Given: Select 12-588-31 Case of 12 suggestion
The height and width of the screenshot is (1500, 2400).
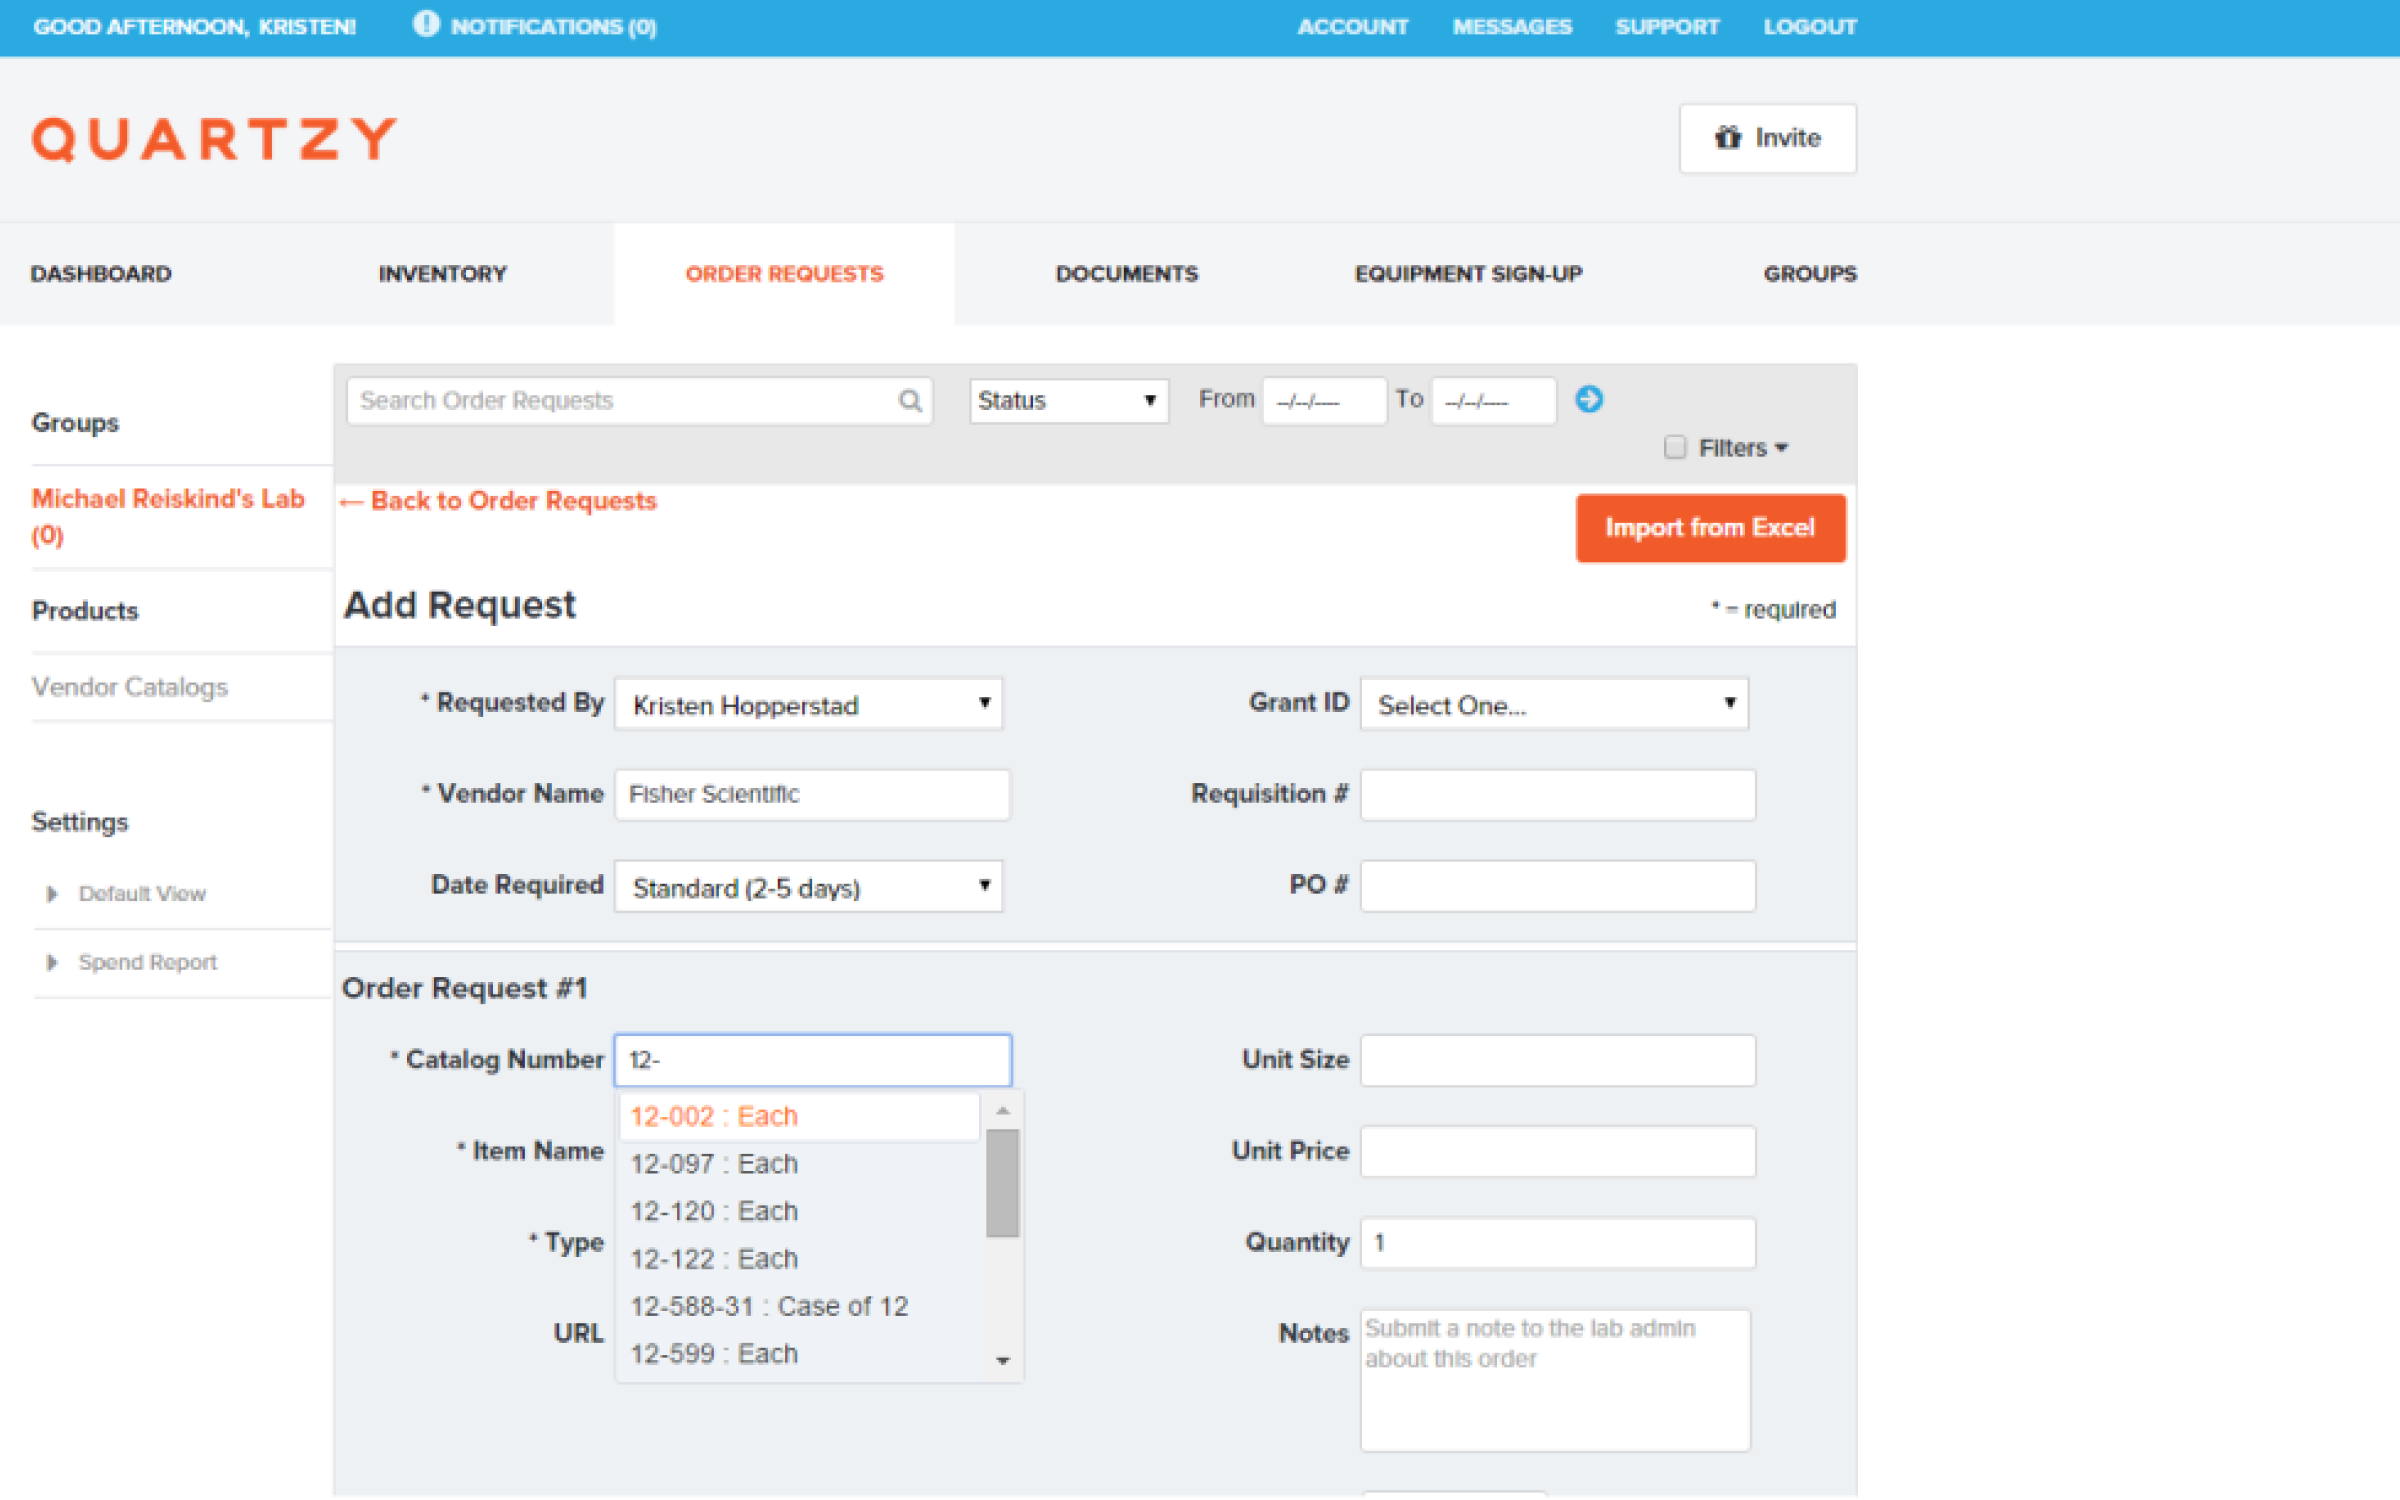Looking at the screenshot, I should point(769,1306).
